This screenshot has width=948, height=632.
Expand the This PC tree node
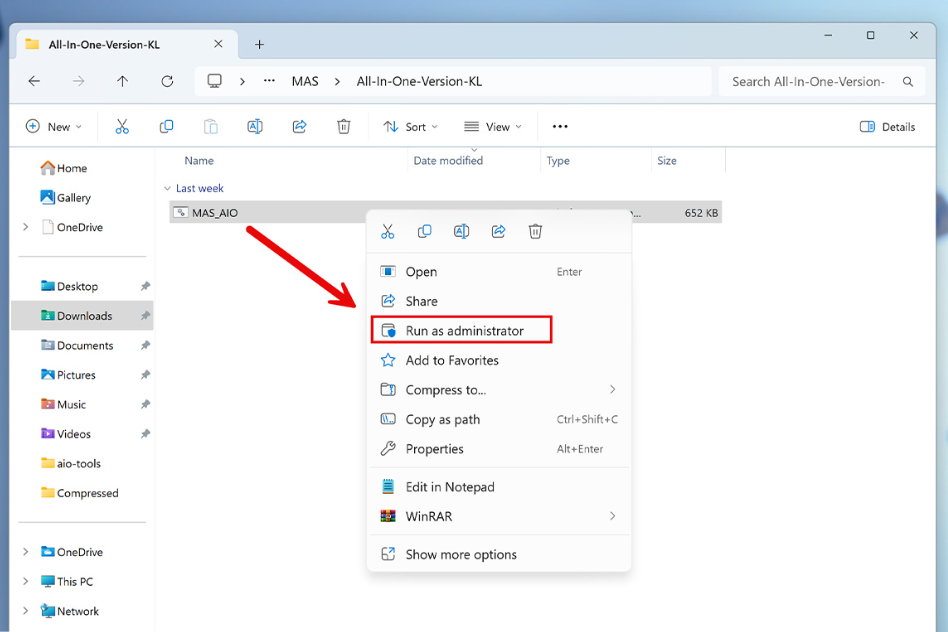click(26, 582)
